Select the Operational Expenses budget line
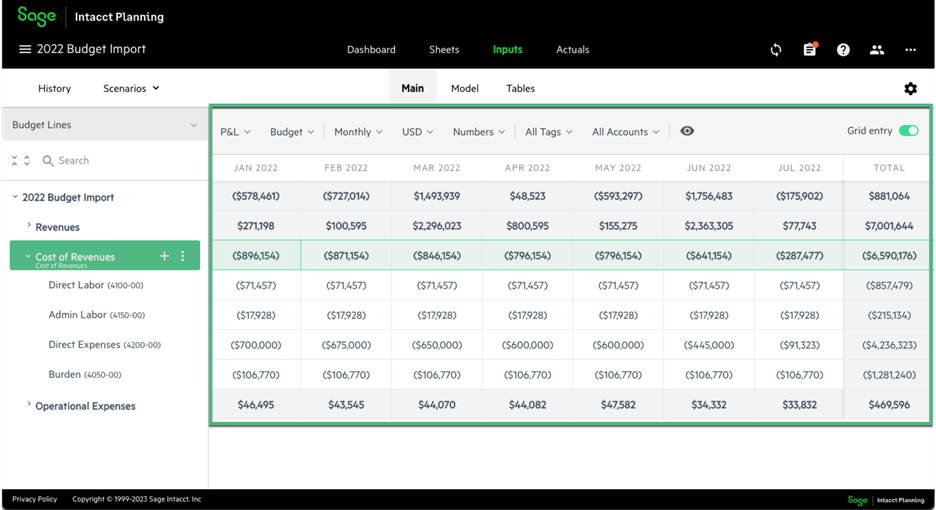The image size is (936, 510). [85, 406]
